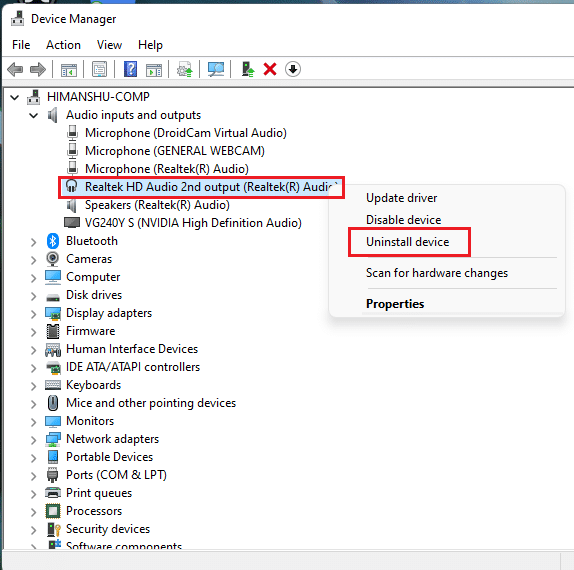Click the Keyboards category icon
This screenshot has height=570, width=574.
pos(53,385)
